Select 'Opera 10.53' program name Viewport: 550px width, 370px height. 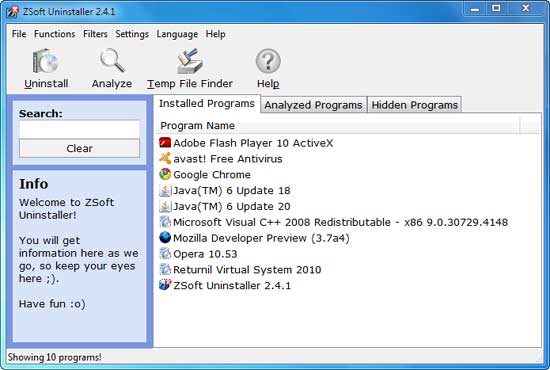205,254
